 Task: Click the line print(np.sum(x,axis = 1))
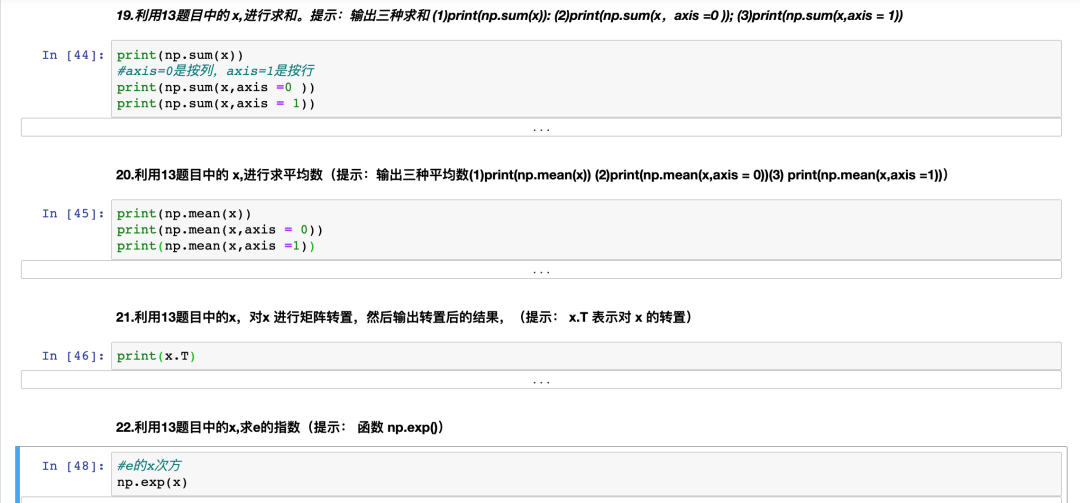[216, 103]
